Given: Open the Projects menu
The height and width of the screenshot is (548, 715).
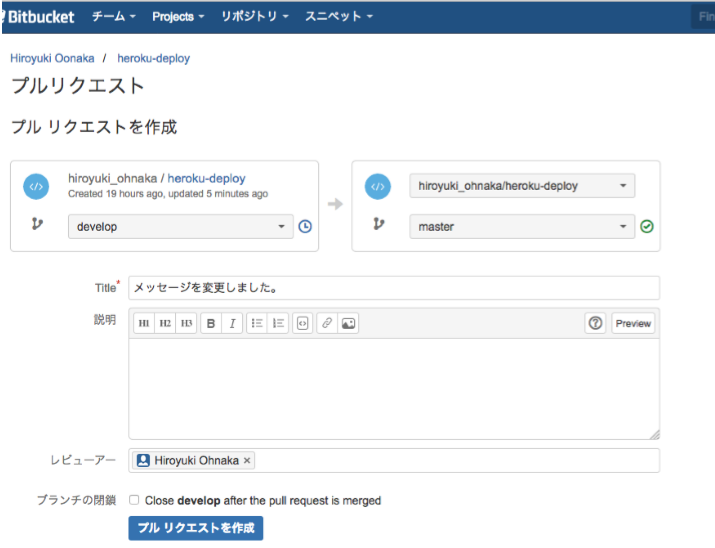Looking at the screenshot, I should (178, 16).
